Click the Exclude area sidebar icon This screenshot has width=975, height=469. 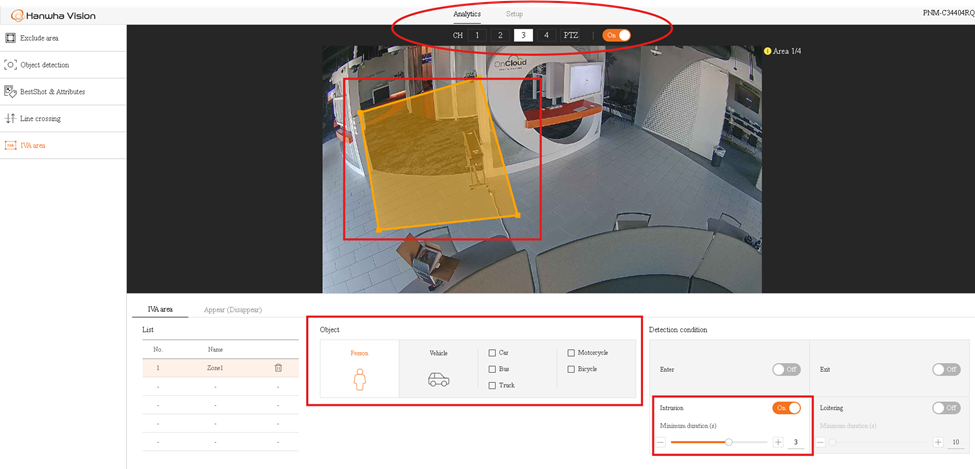pyautogui.click(x=11, y=38)
